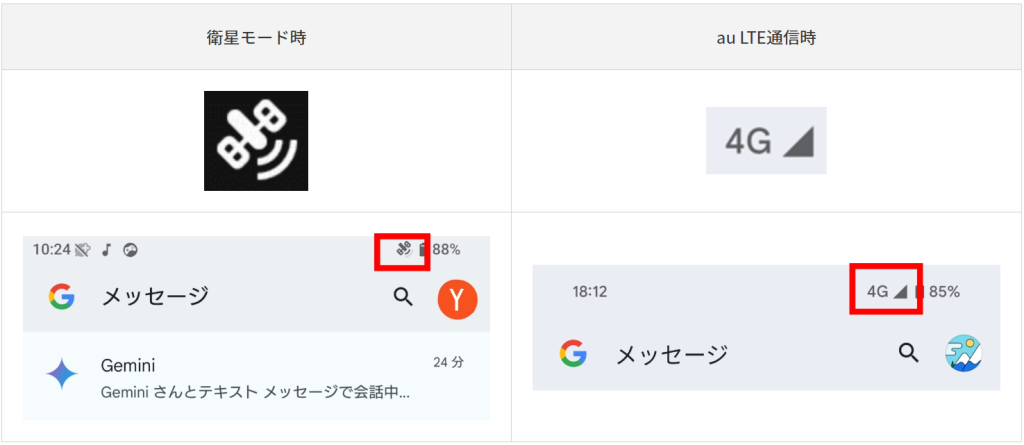Open the blue picture profile avatar
The height and width of the screenshot is (445, 1024).
coord(964,353)
